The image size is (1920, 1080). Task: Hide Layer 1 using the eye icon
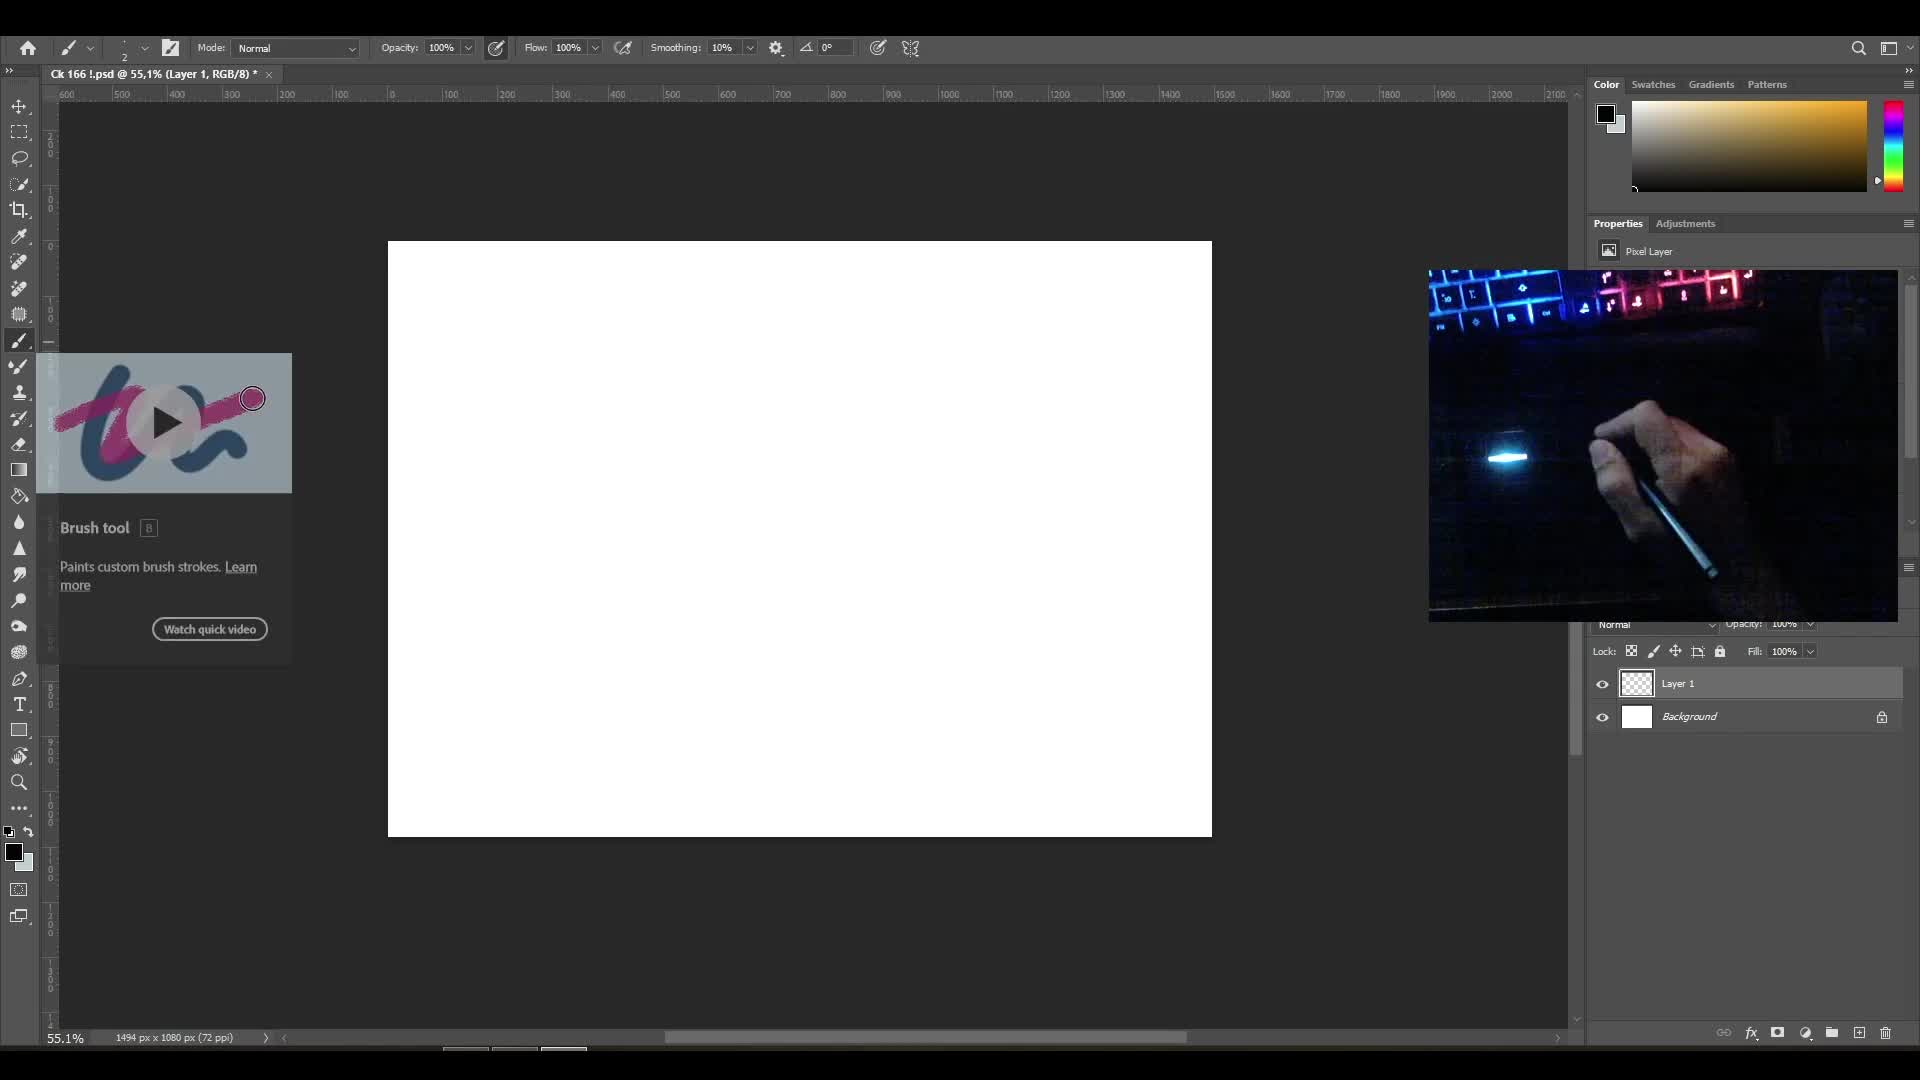click(1602, 684)
